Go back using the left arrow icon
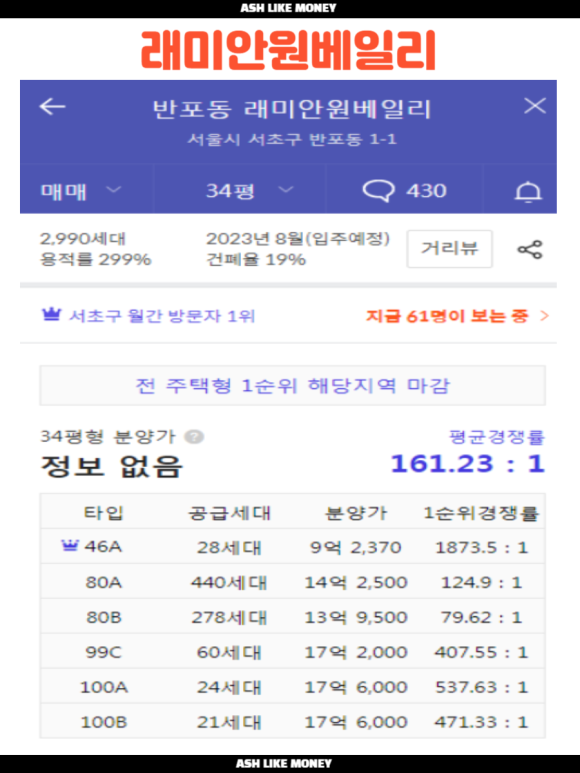This screenshot has width=580, height=773. (52, 106)
